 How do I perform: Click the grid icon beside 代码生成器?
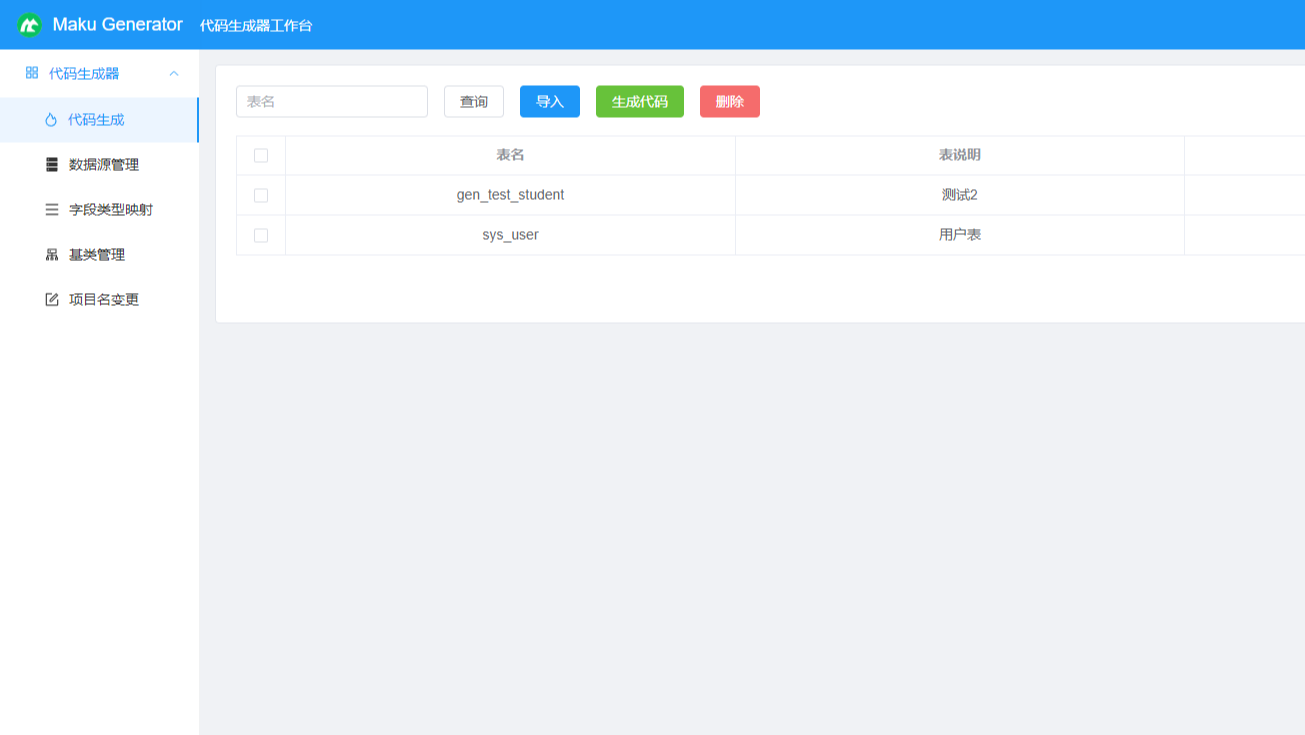(32, 73)
